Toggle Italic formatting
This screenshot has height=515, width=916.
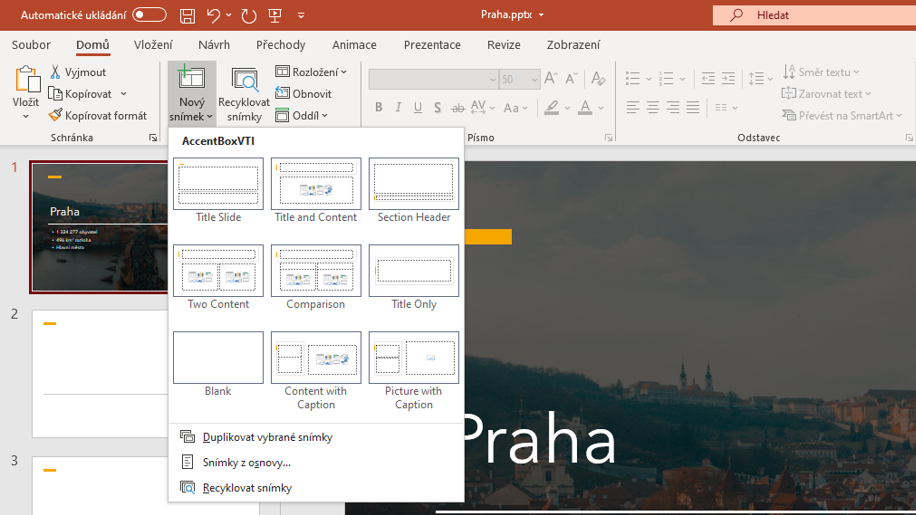coord(398,107)
